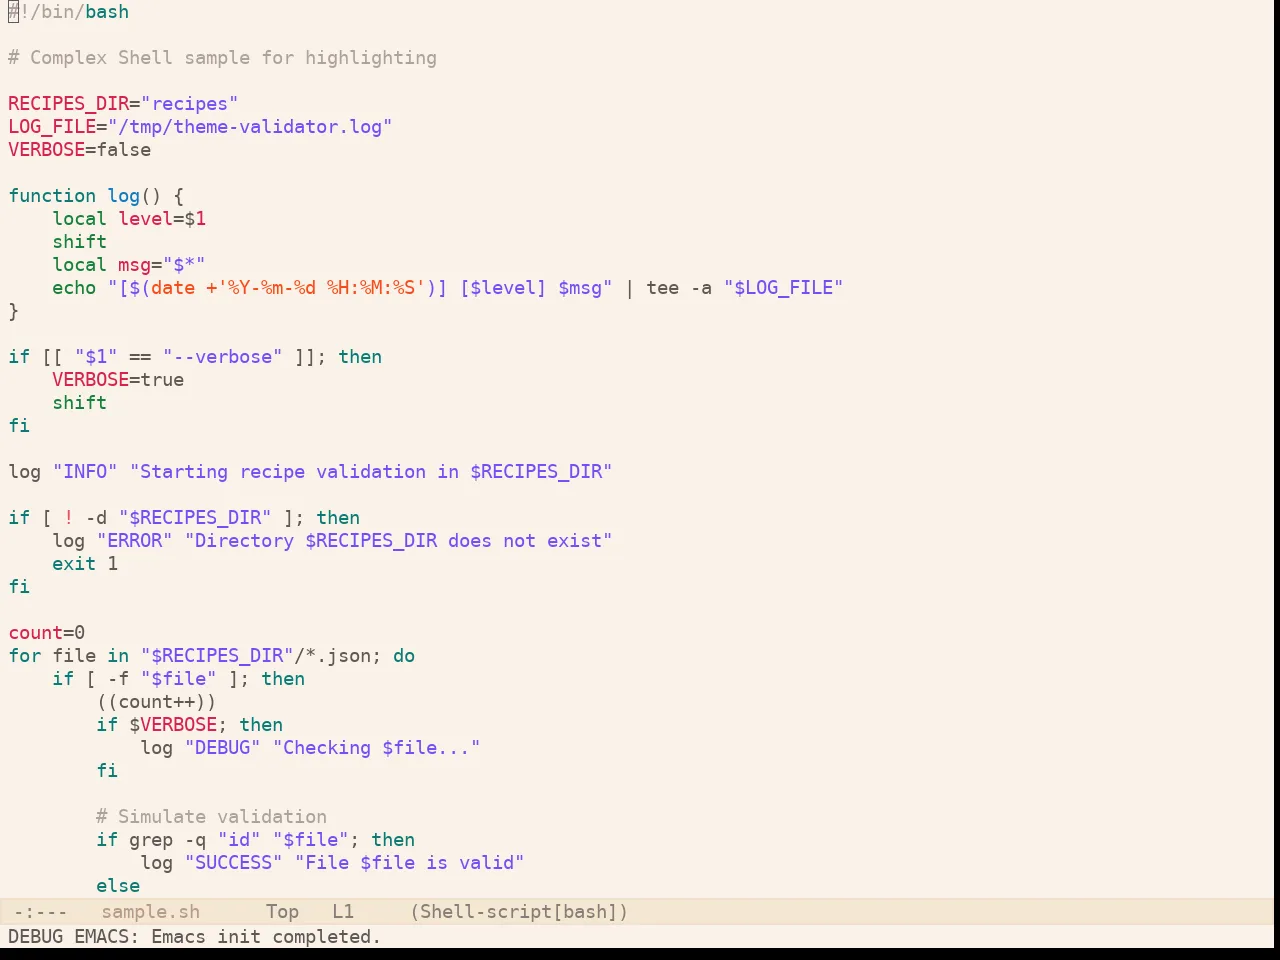Click the 'local msg="$*"' line
This screenshot has height=960, width=1280.
(x=129, y=265)
